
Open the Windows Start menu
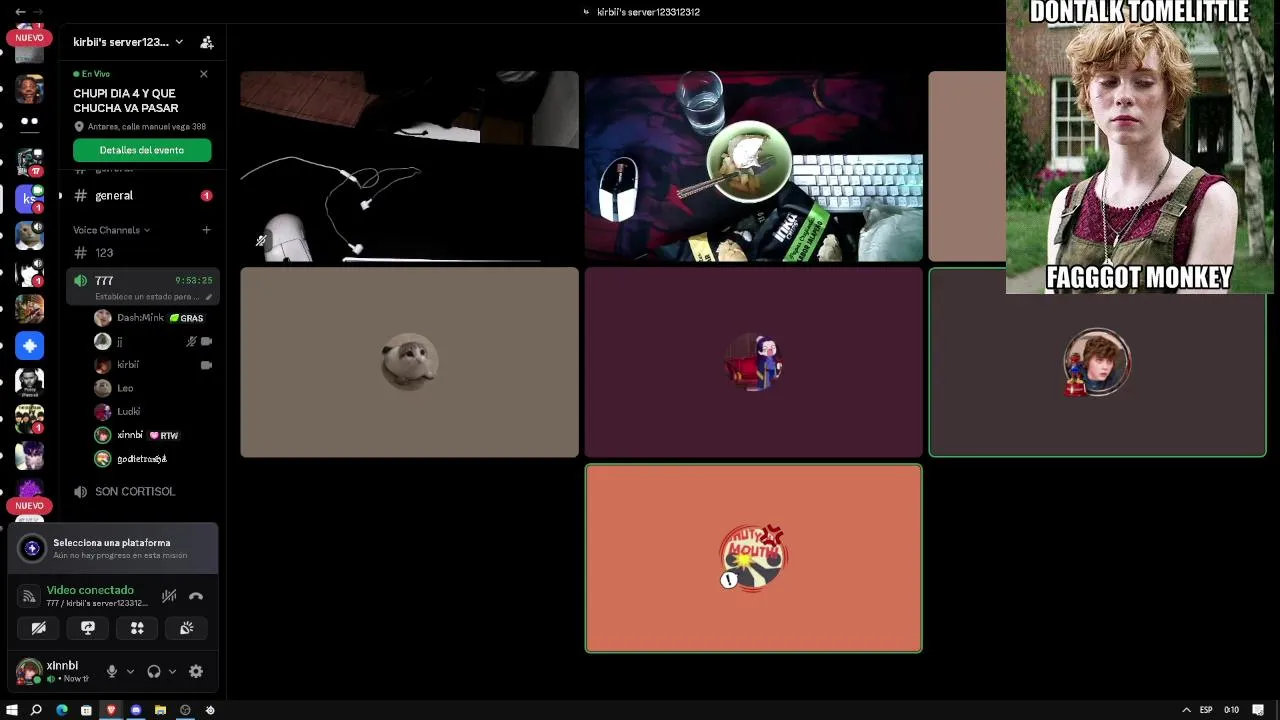point(12,710)
